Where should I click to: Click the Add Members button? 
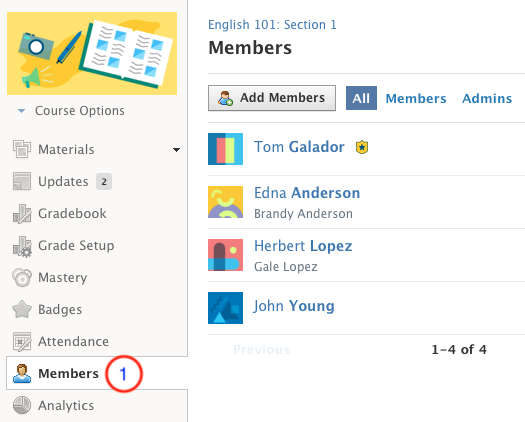(x=272, y=98)
